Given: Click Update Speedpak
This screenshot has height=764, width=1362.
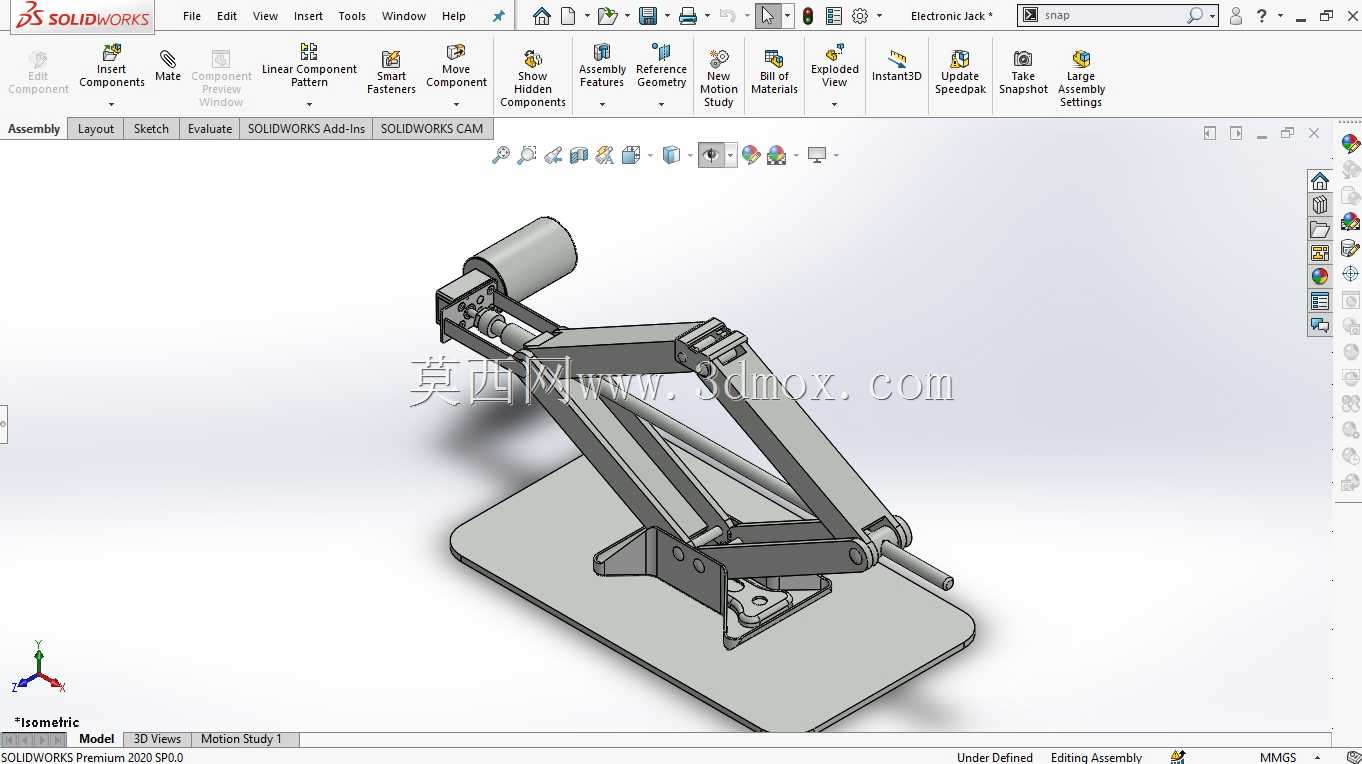Looking at the screenshot, I should [960, 73].
